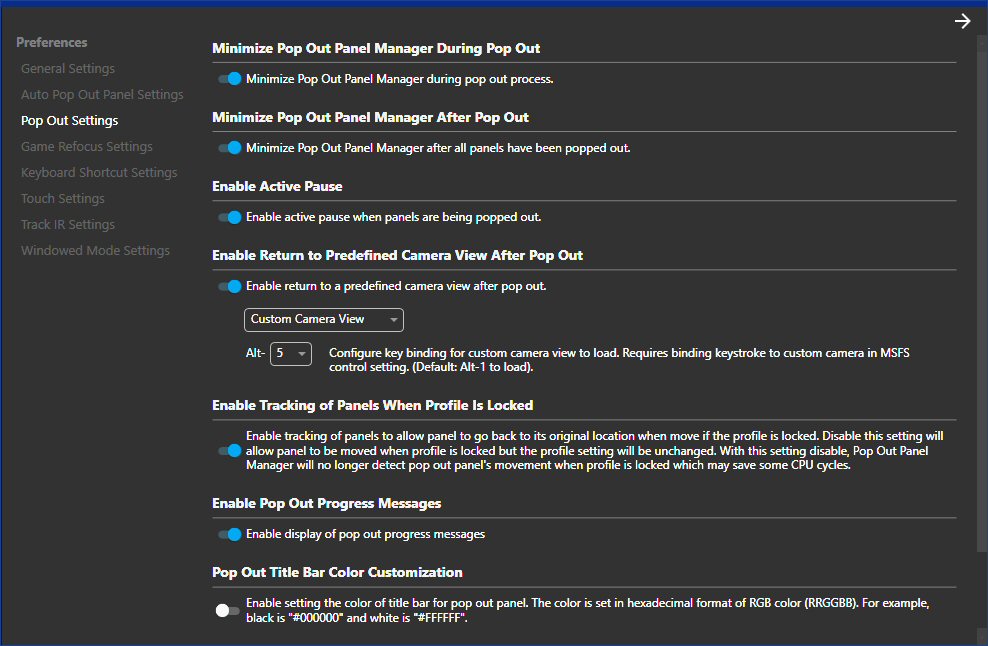Open General Settings preferences
988x646 pixels.
(x=68, y=69)
